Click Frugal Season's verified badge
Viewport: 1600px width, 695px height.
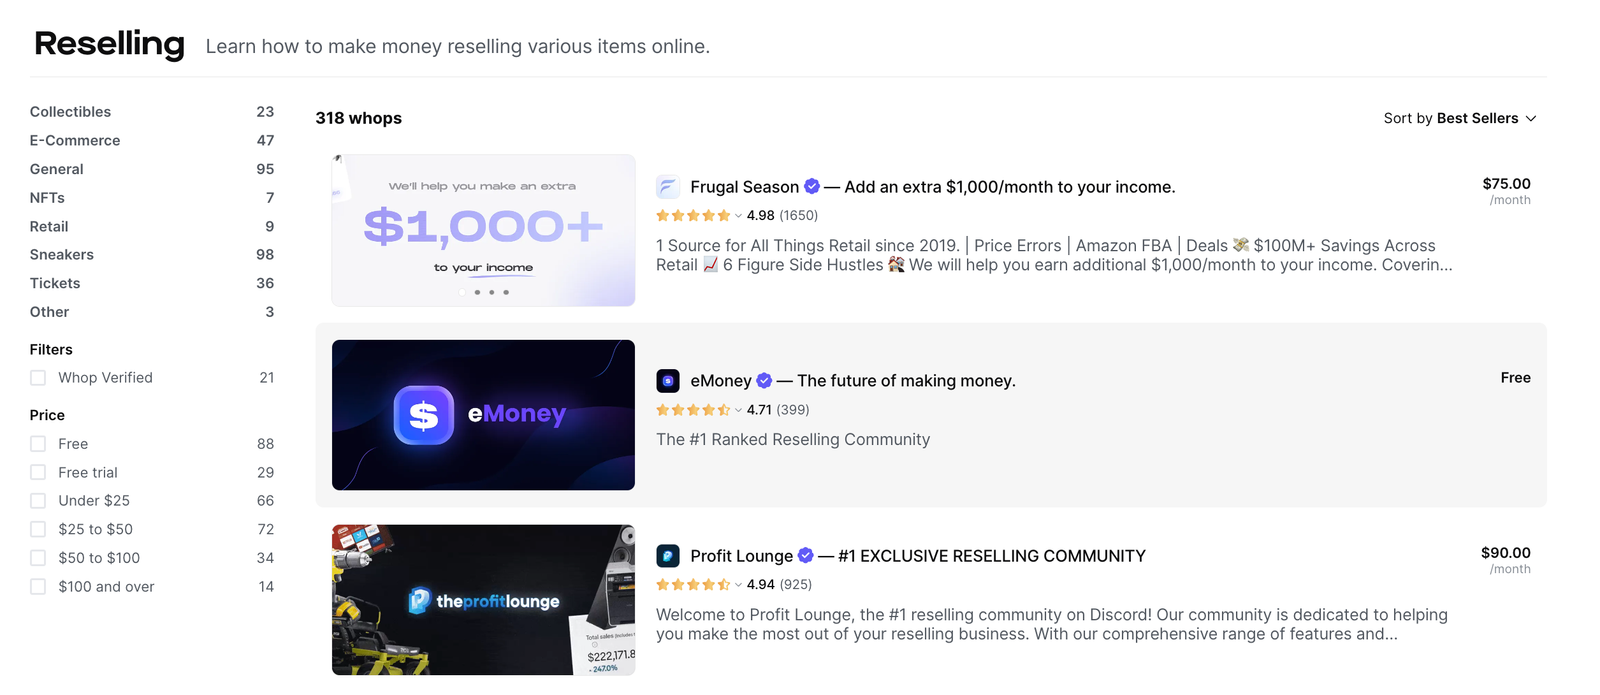pos(812,186)
